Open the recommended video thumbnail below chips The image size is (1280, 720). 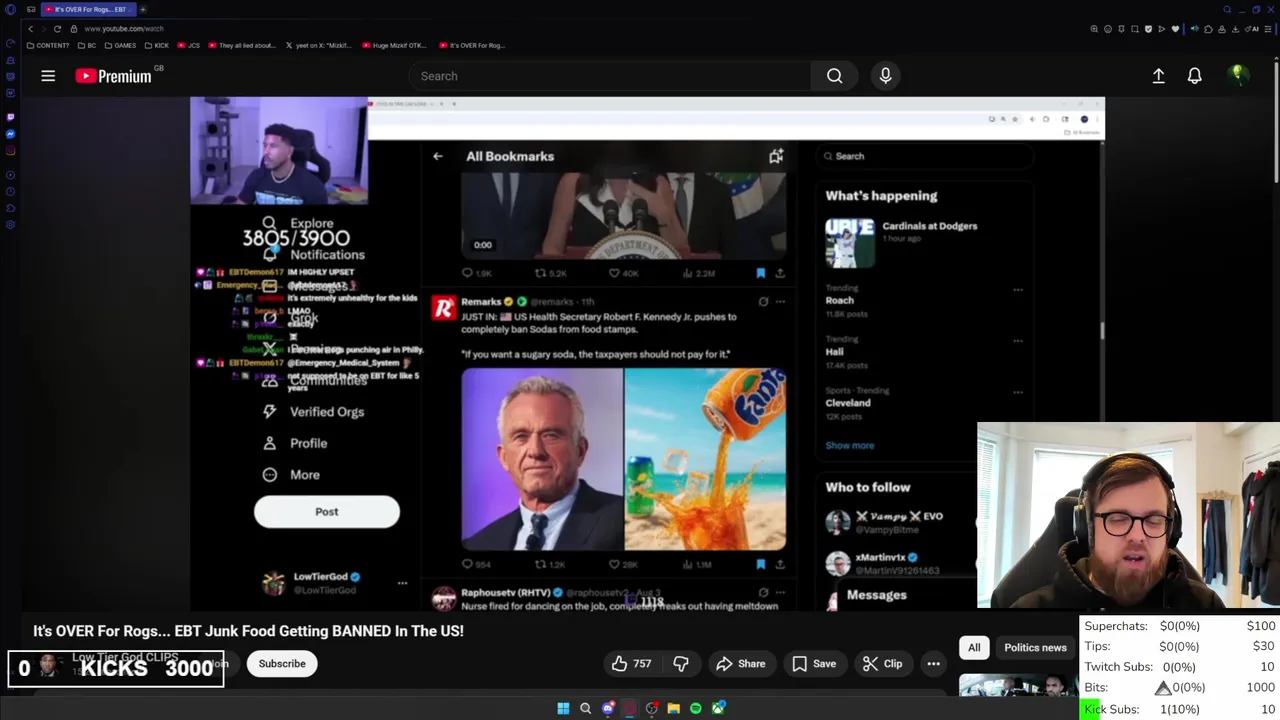[1018, 686]
